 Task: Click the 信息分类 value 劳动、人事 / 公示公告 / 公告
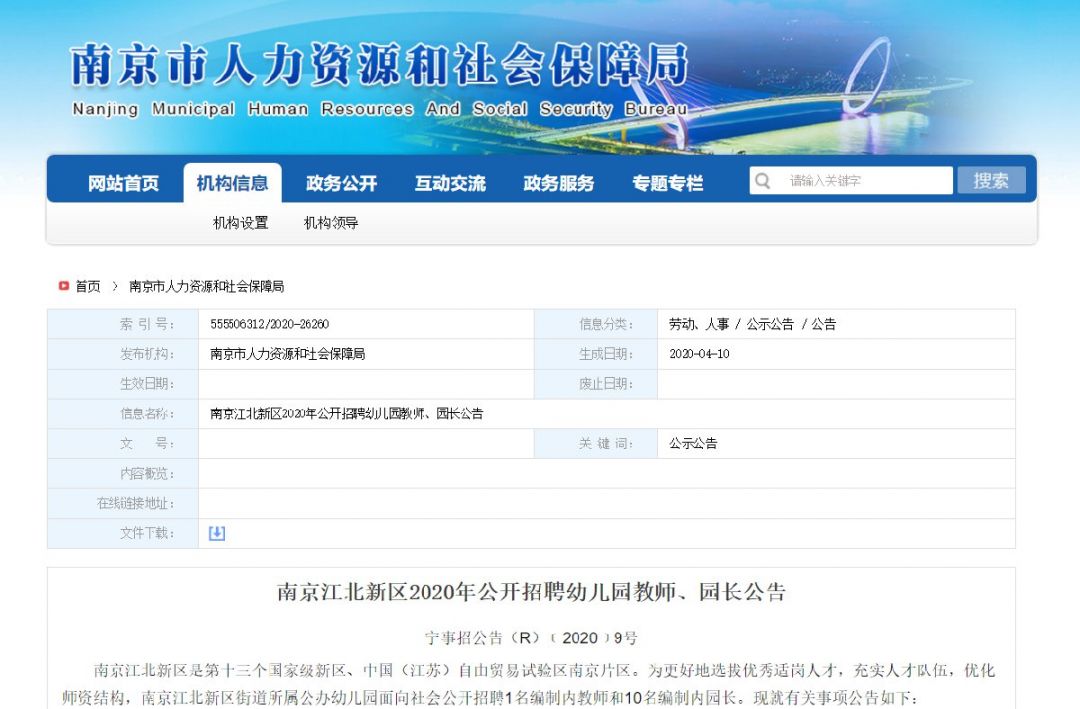[x=752, y=325]
